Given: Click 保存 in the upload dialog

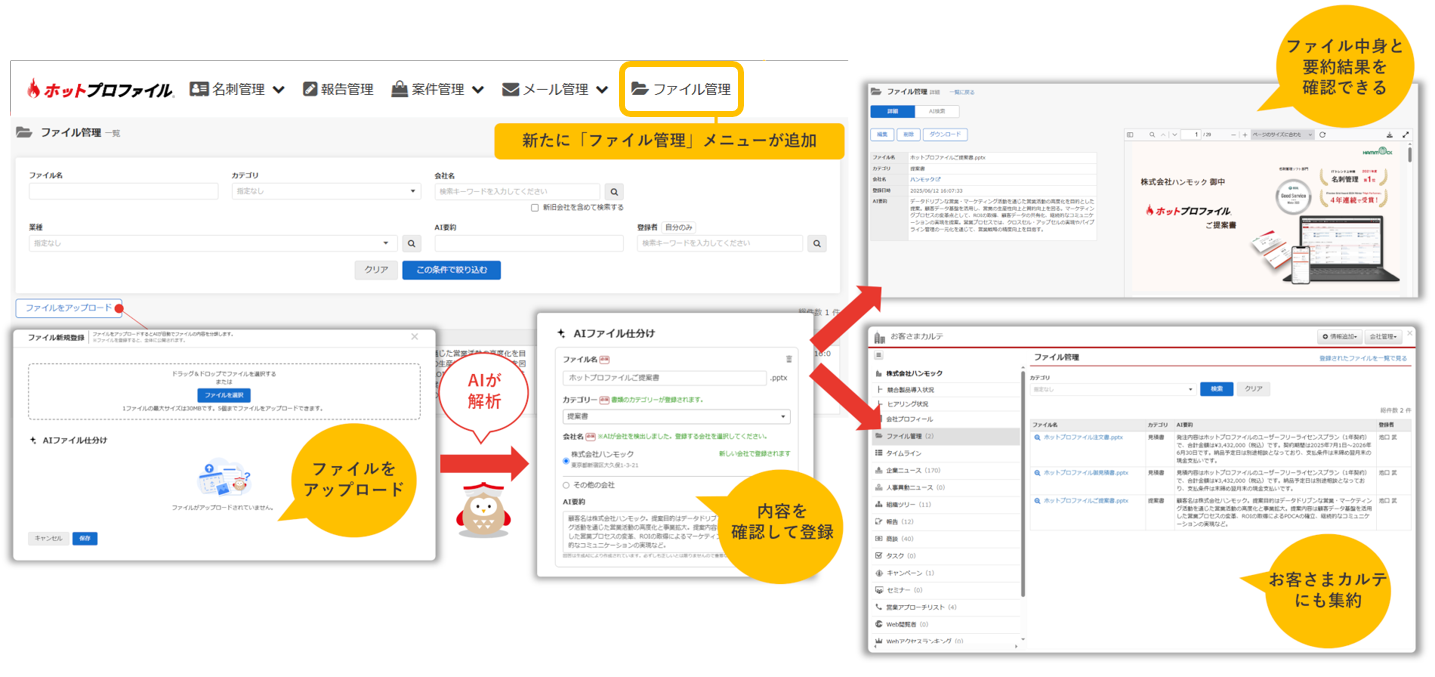Looking at the screenshot, I should point(85,538).
